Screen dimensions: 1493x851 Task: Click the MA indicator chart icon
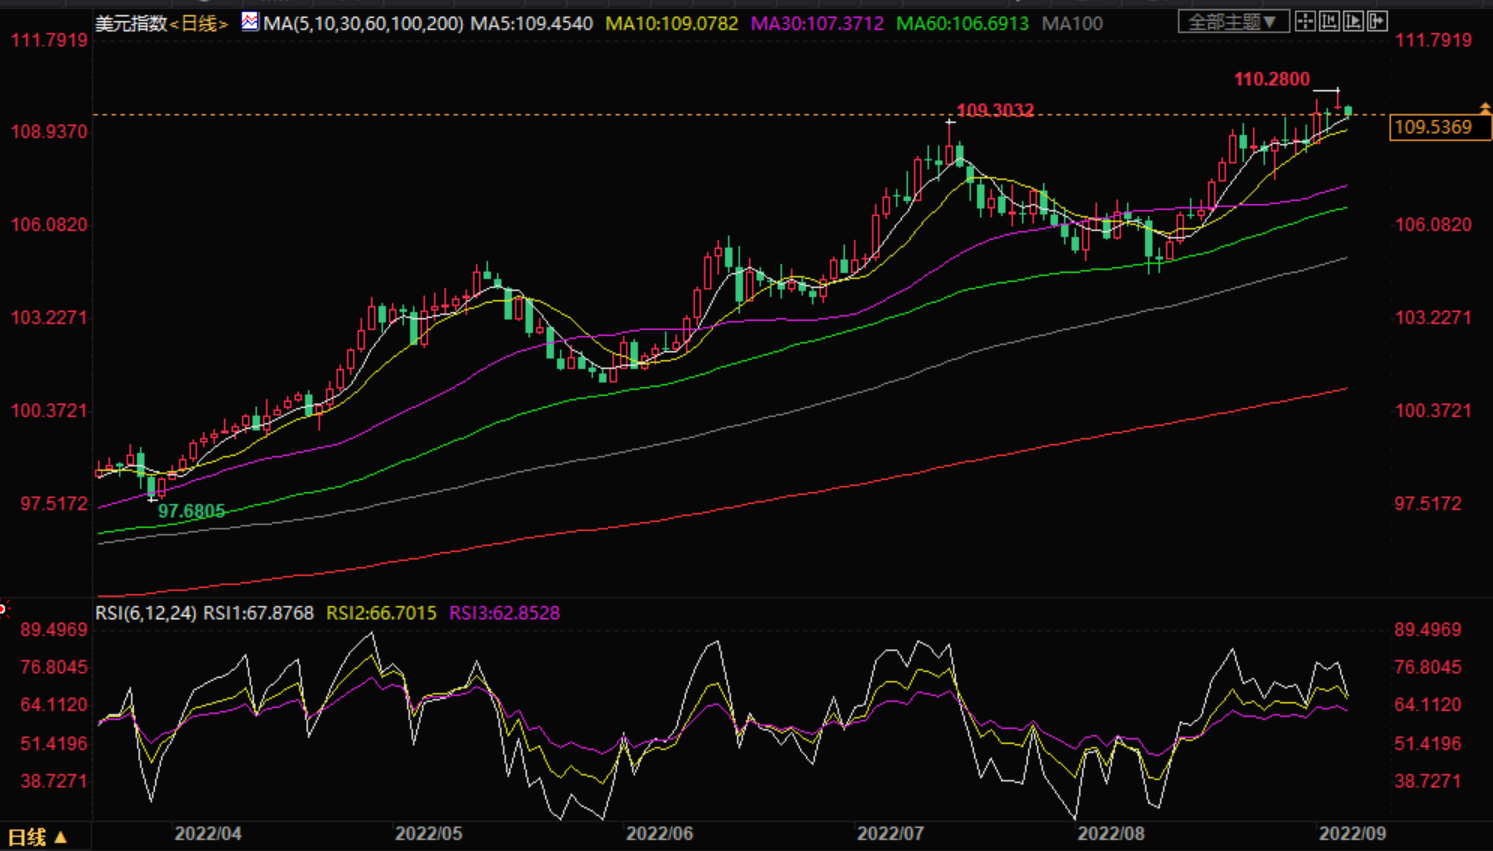point(249,21)
